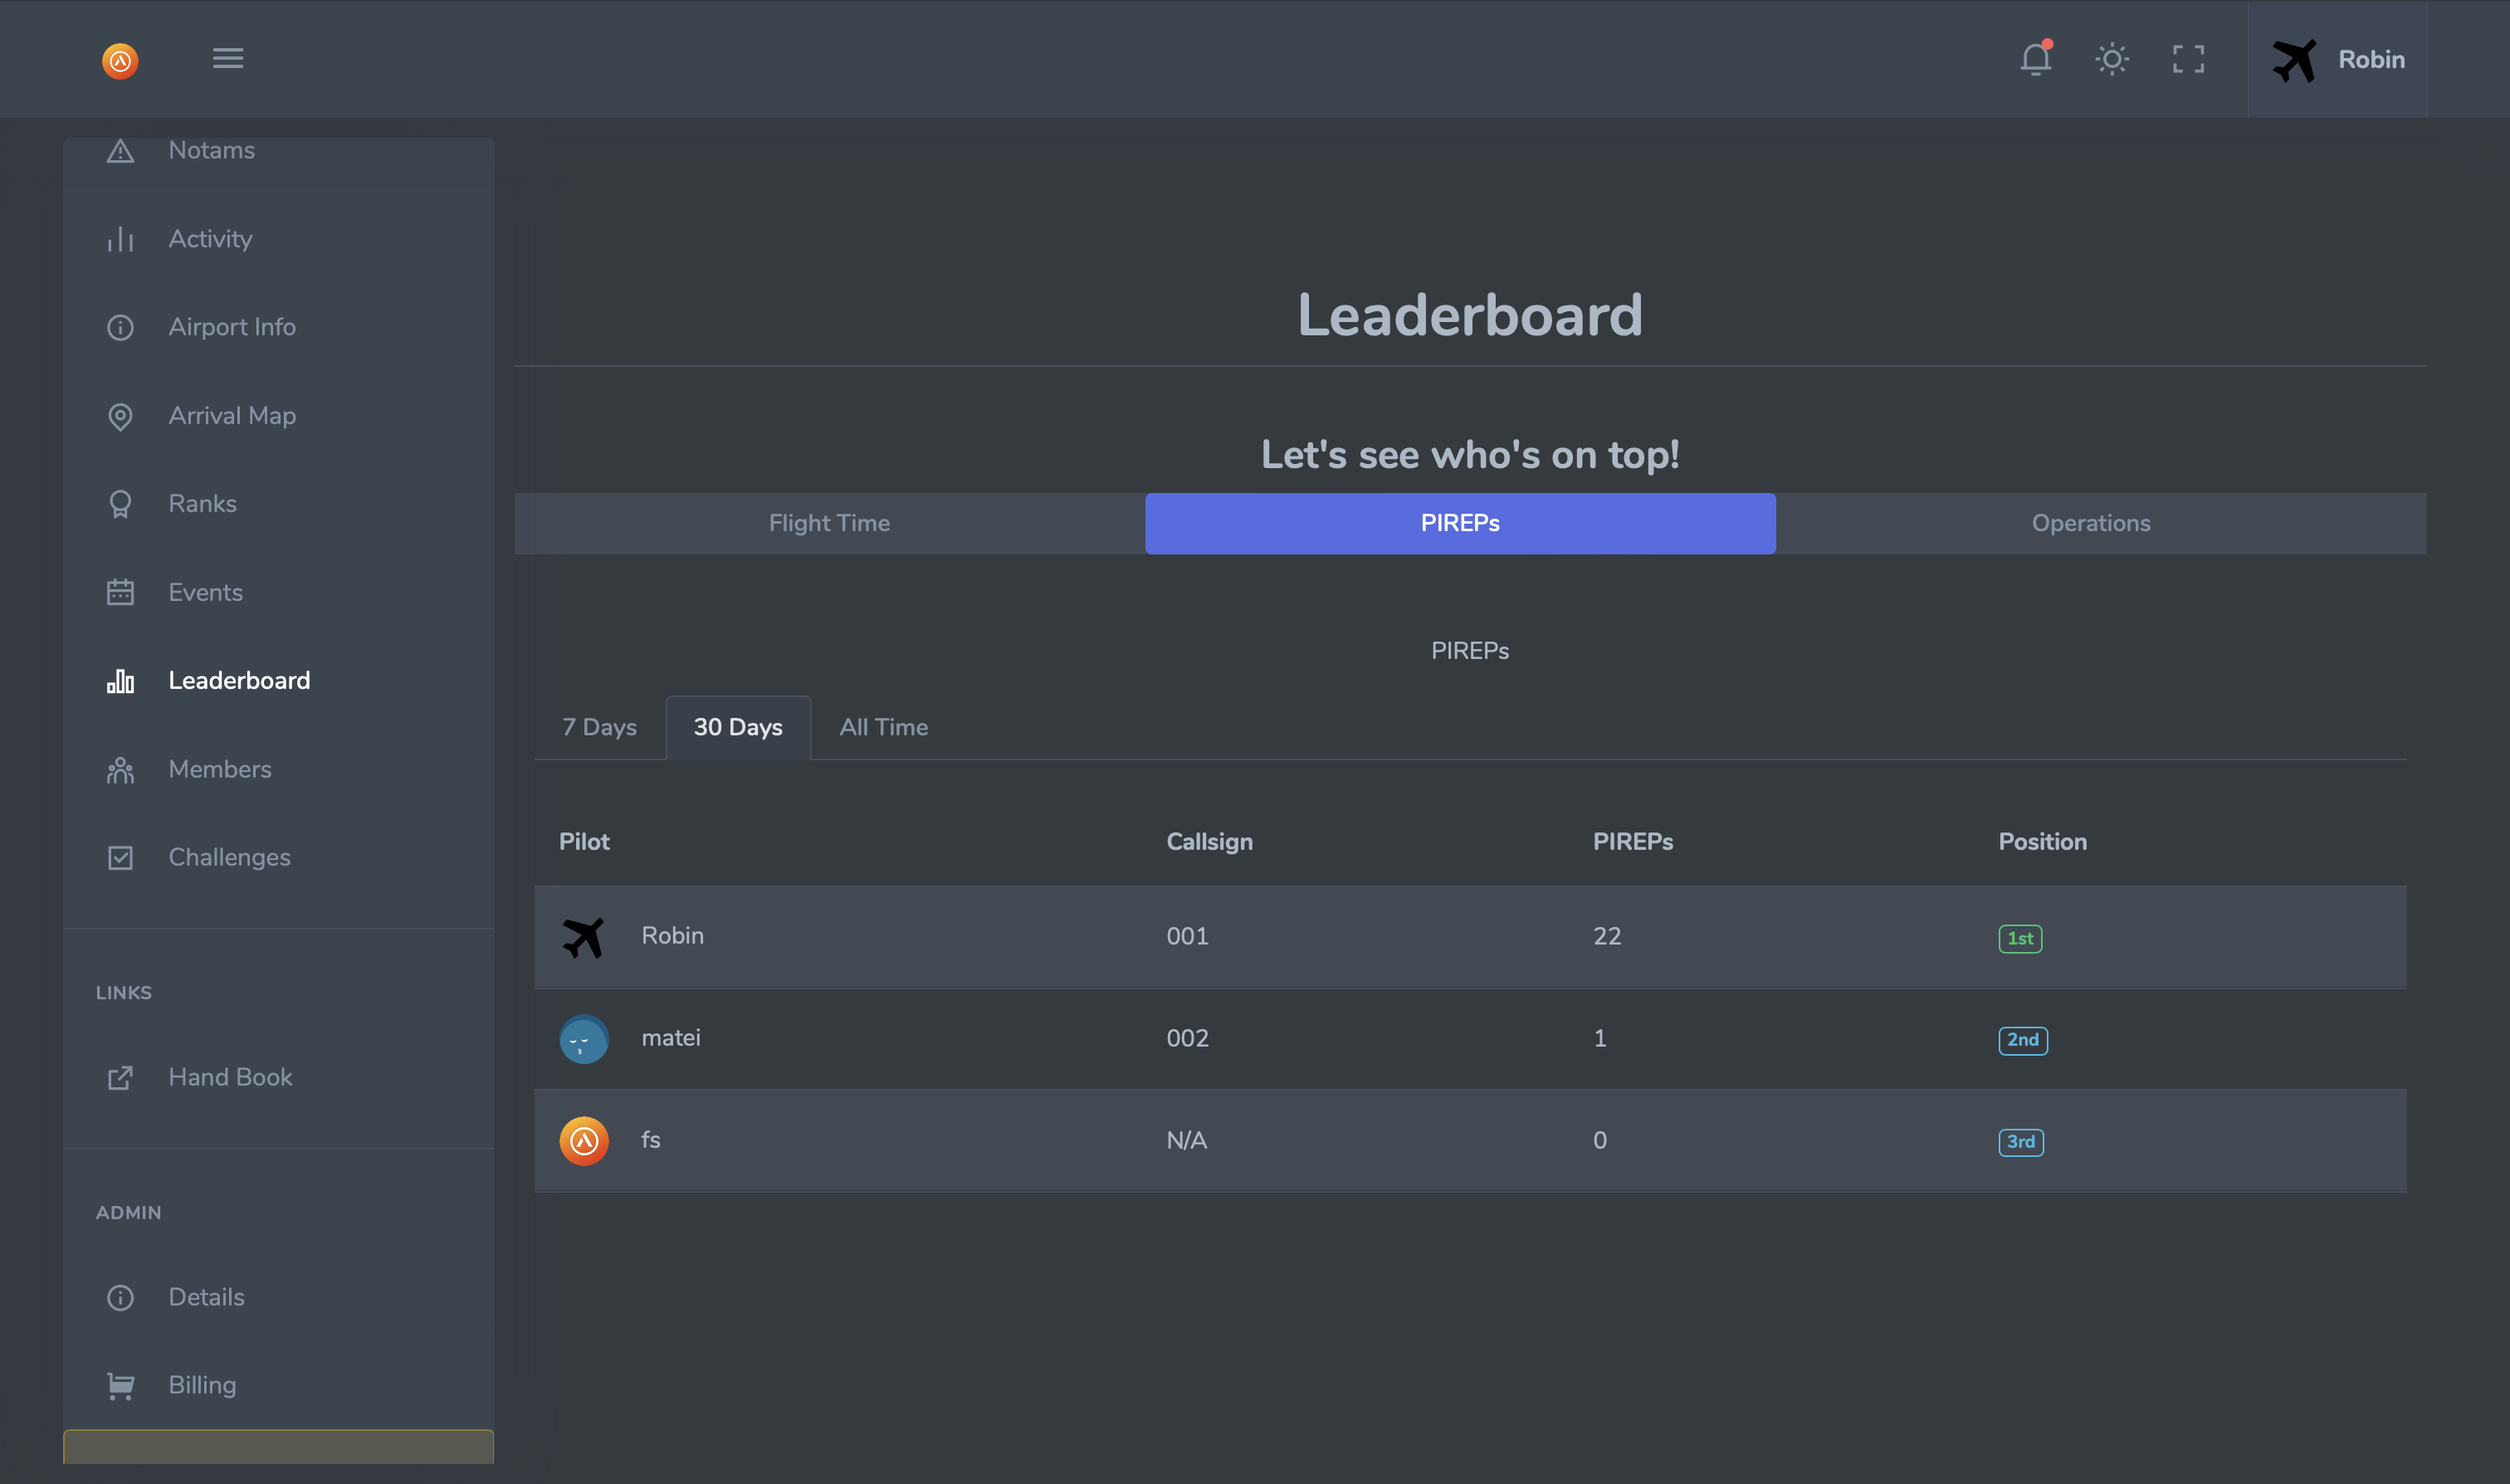Click the Ranks sidebar icon
The image size is (2510, 1484).
pyautogui.click(x=120, y=502)
